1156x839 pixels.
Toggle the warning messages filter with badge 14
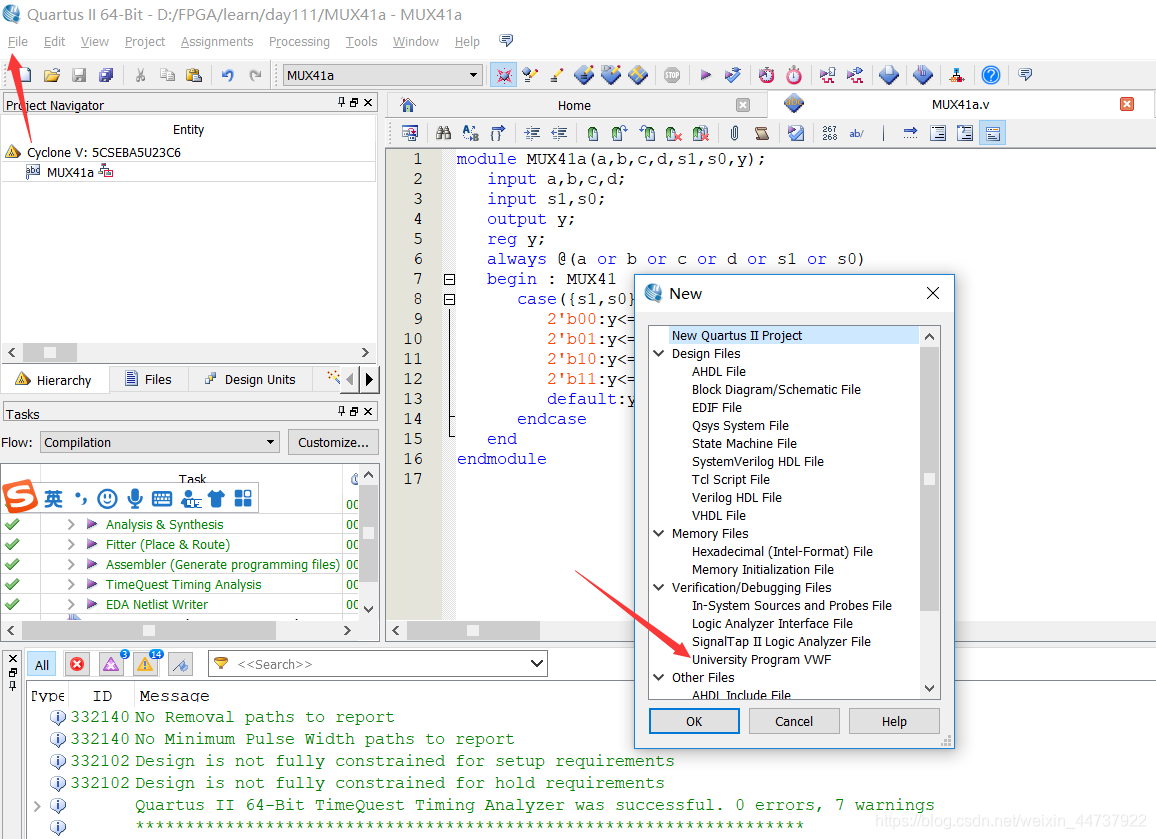pyautogui.click(x=146, y=664)
